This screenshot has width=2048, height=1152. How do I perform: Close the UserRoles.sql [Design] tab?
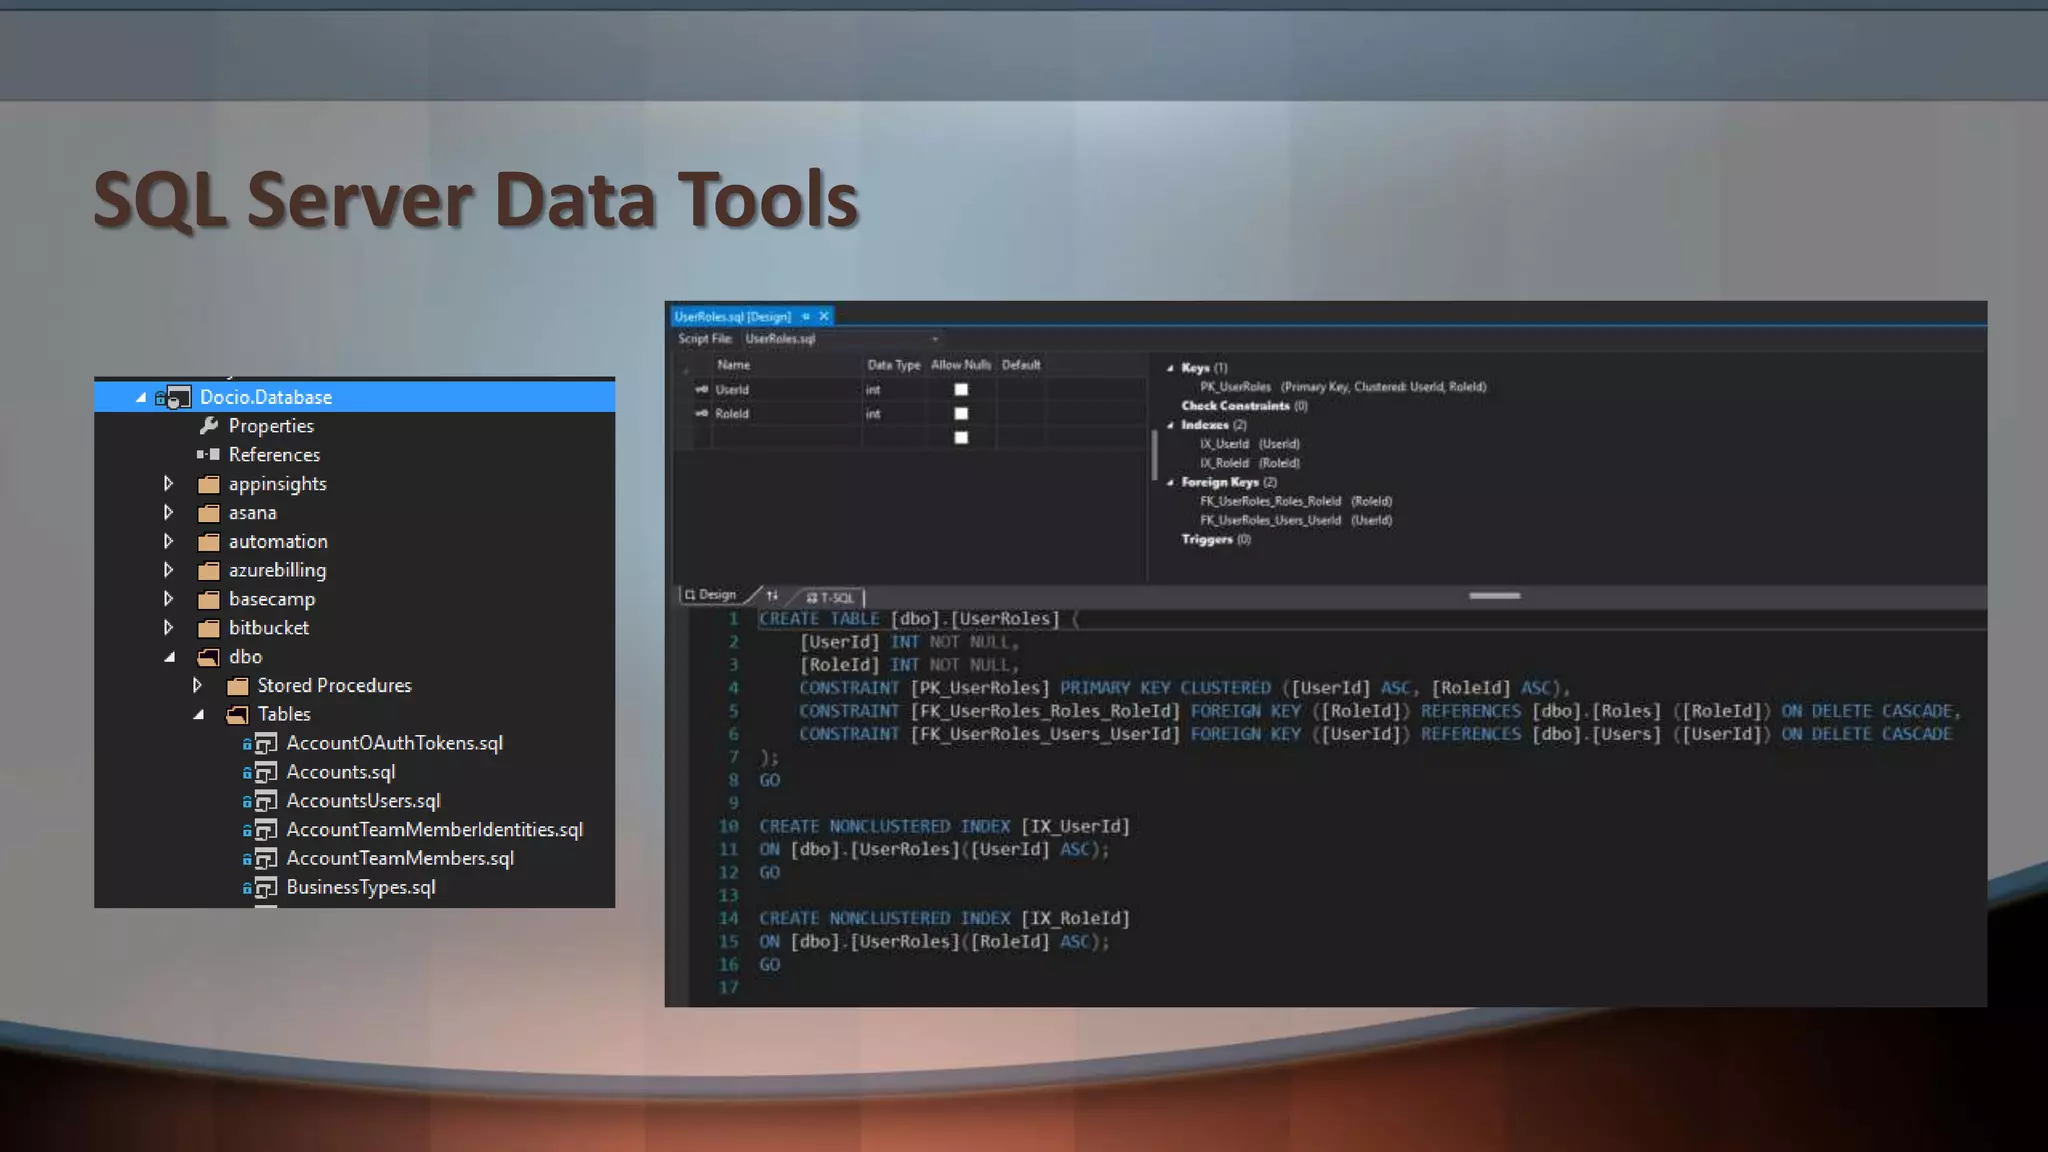point(824,316)
